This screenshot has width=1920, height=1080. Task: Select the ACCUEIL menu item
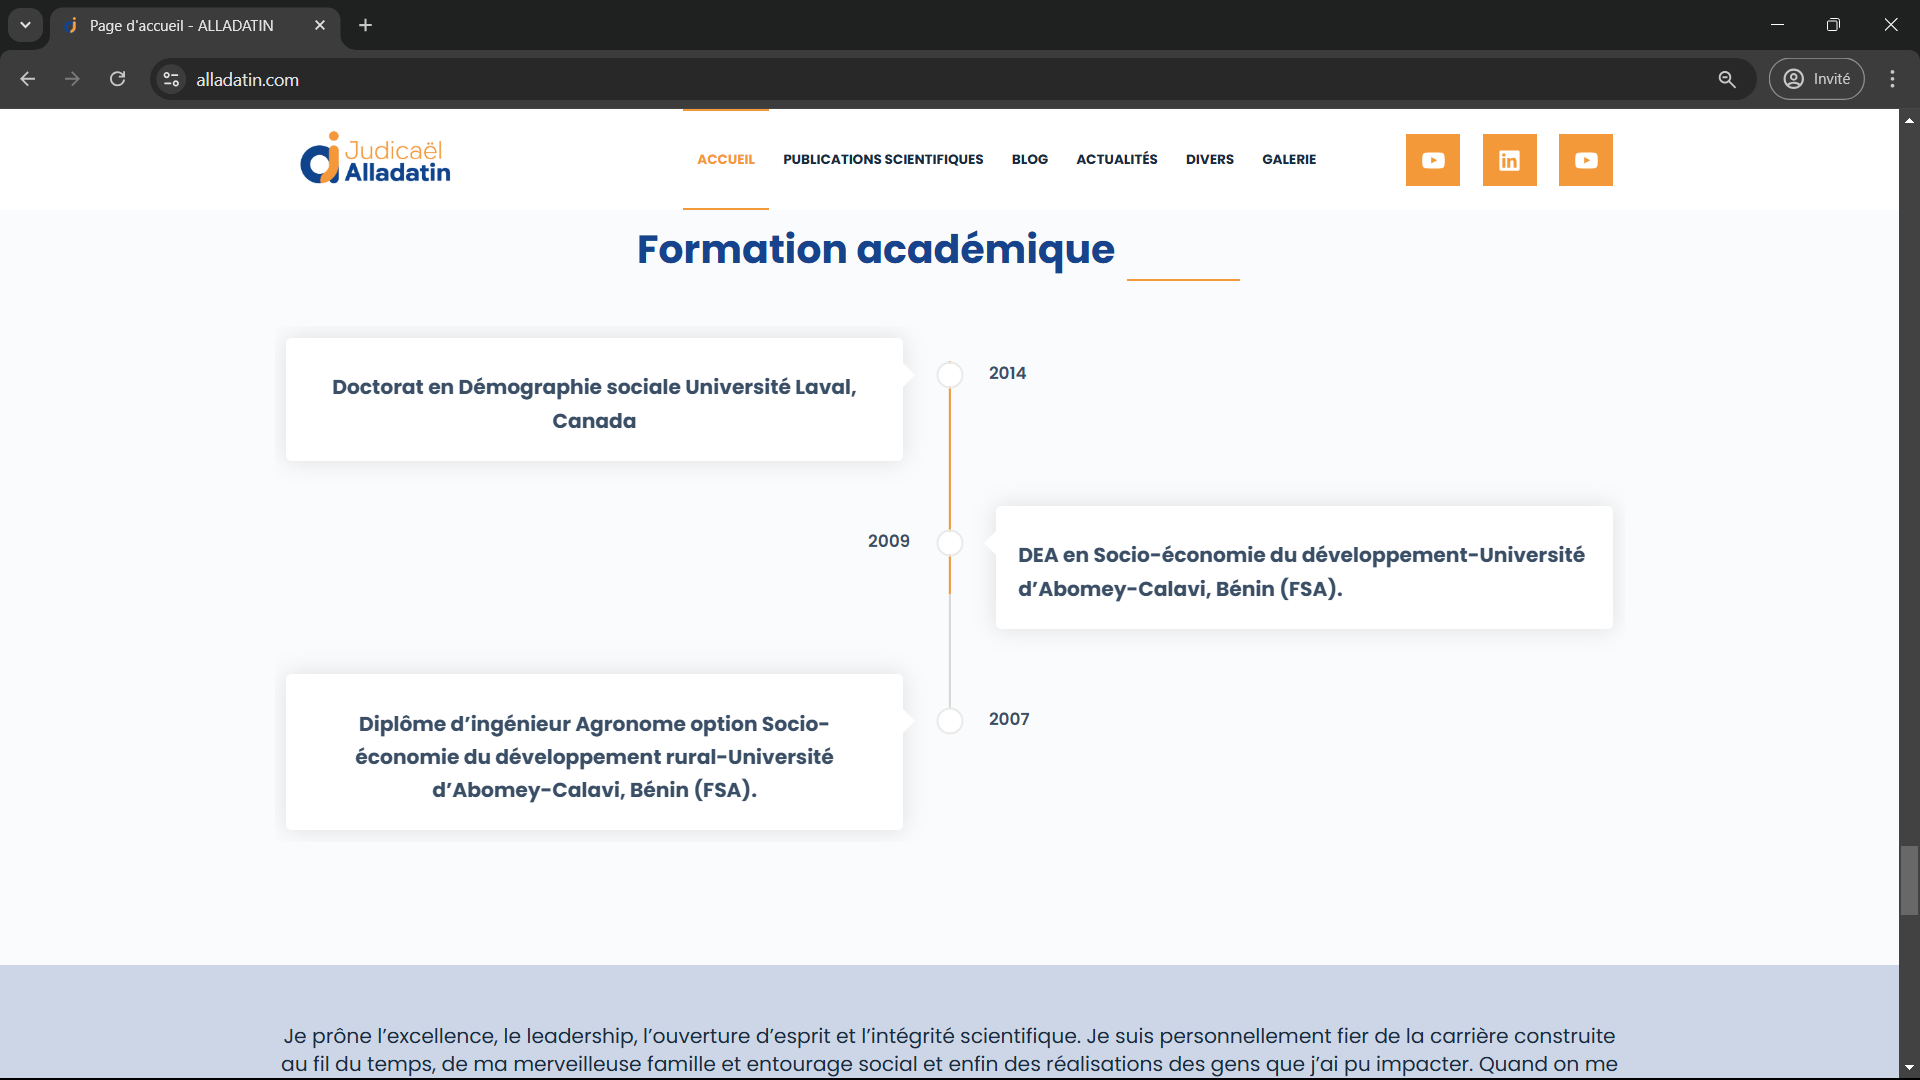point(725,159)
